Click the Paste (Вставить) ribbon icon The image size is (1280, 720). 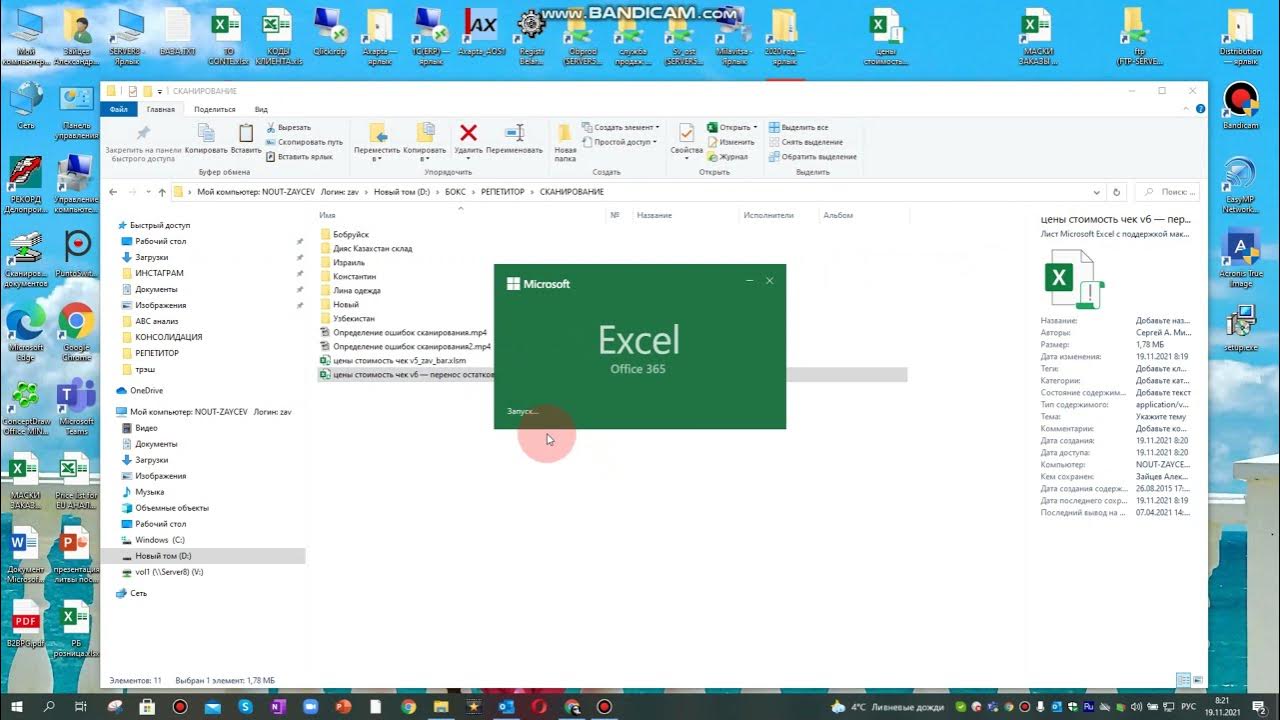(x=245, y=138)
